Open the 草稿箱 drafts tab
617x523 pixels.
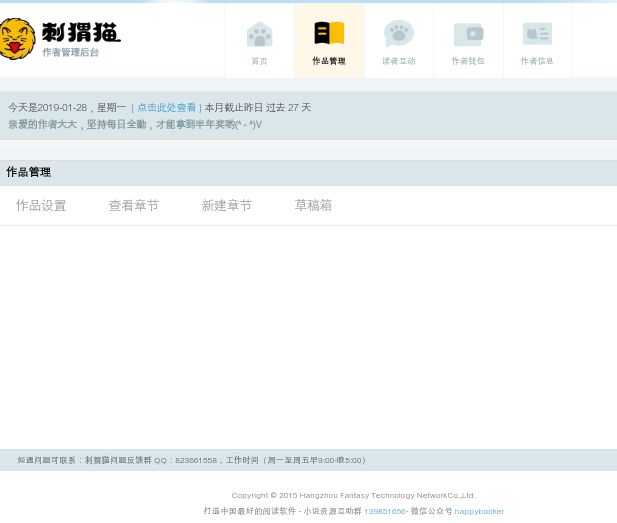pyautogui.click(x=313, y=205)
